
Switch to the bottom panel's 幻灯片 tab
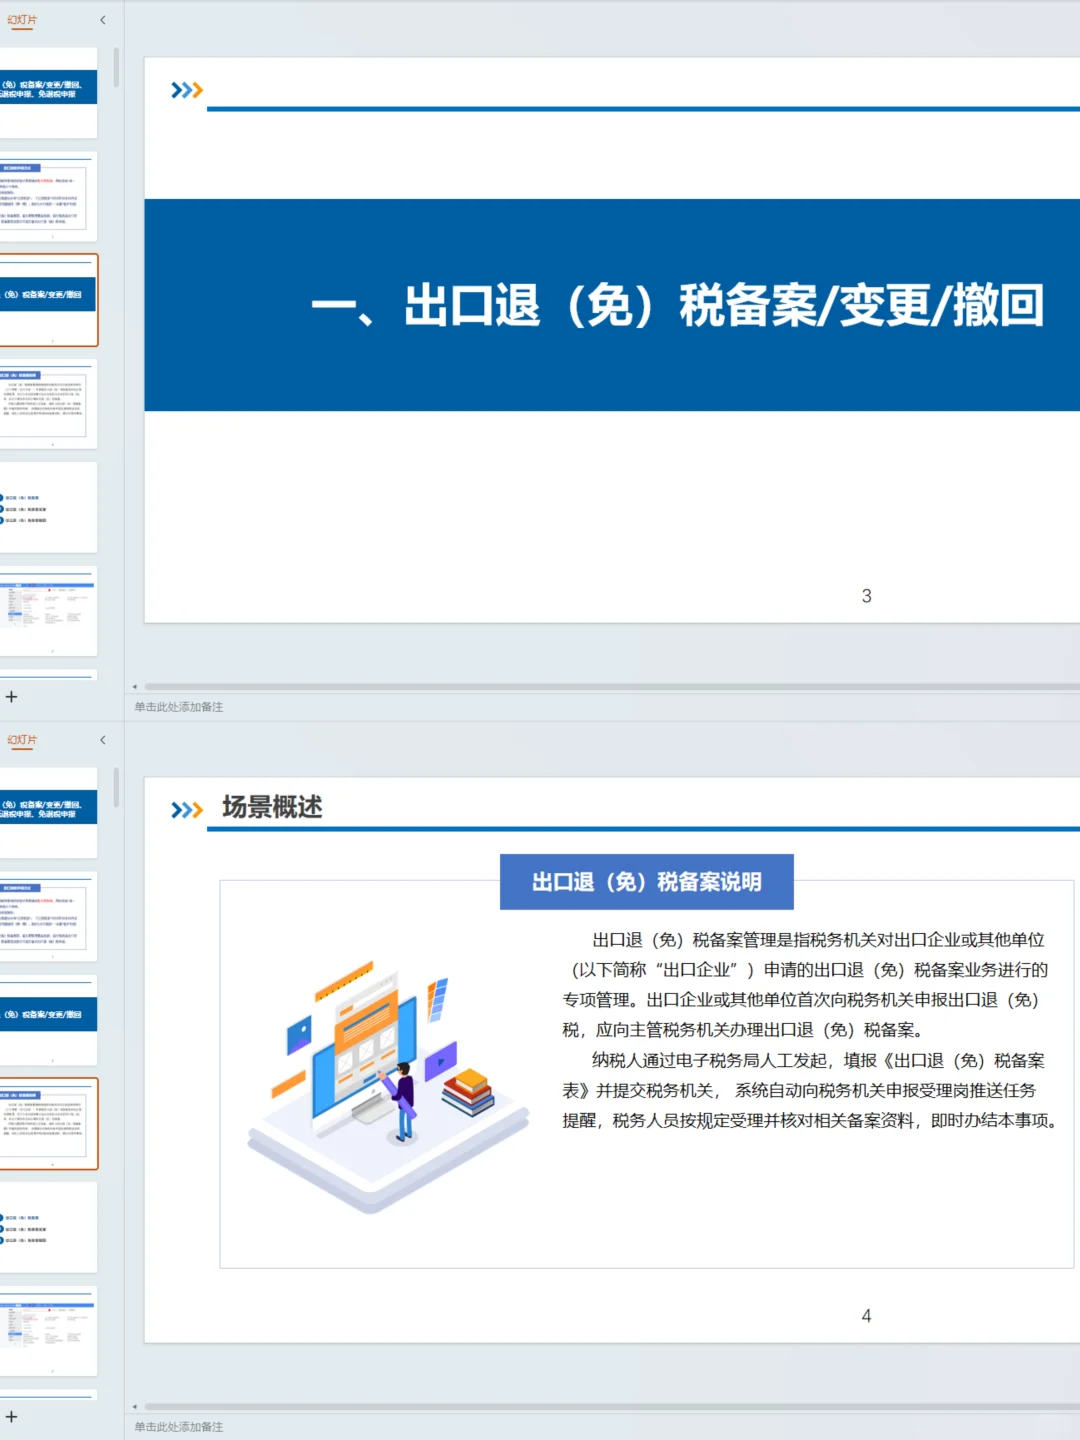point(22,739)
